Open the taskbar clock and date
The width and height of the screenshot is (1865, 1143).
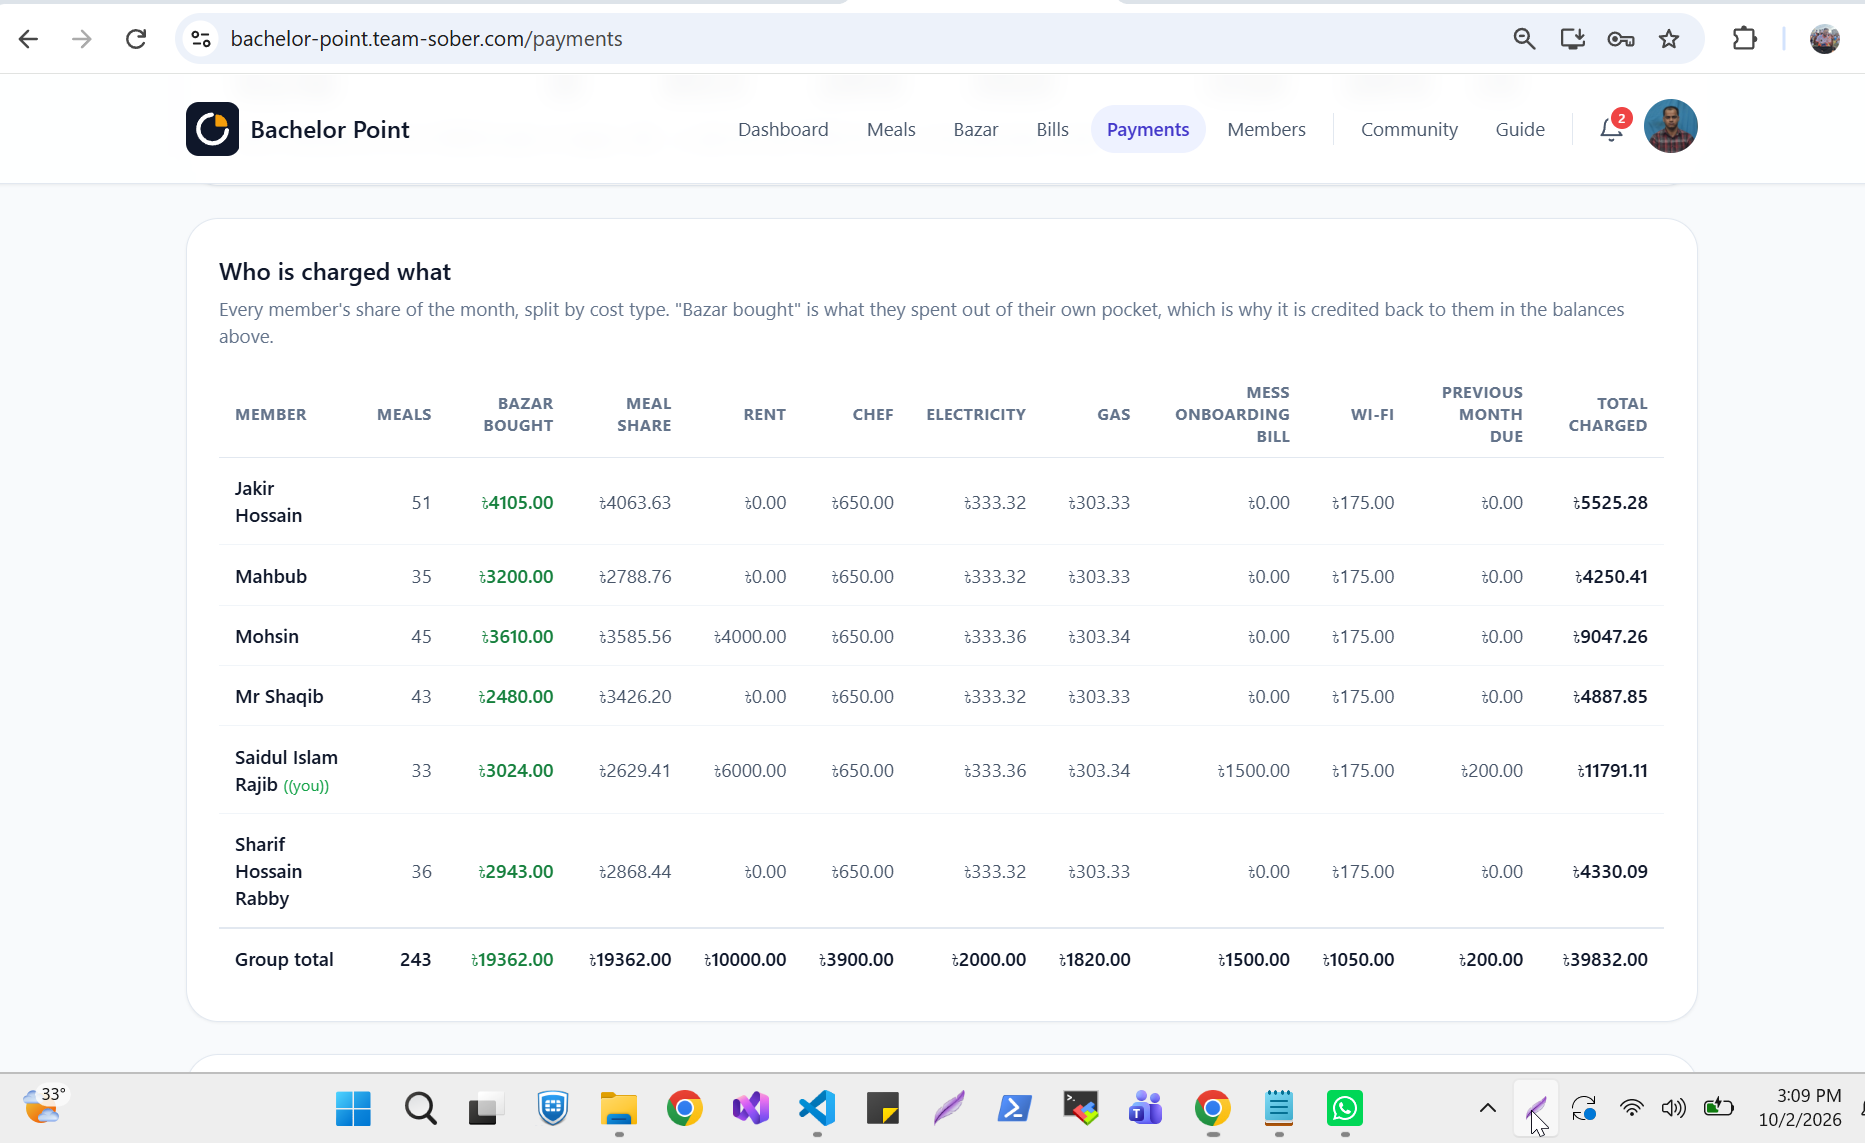point(1800,1108)
